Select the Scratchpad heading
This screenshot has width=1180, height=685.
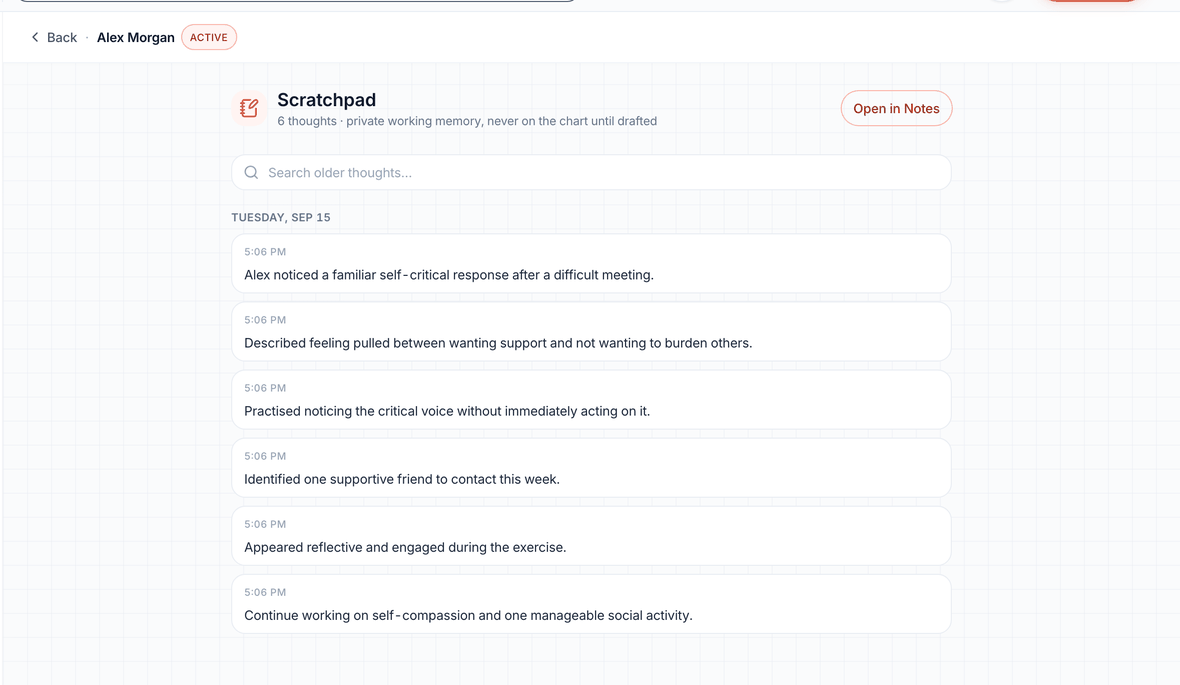327,99
